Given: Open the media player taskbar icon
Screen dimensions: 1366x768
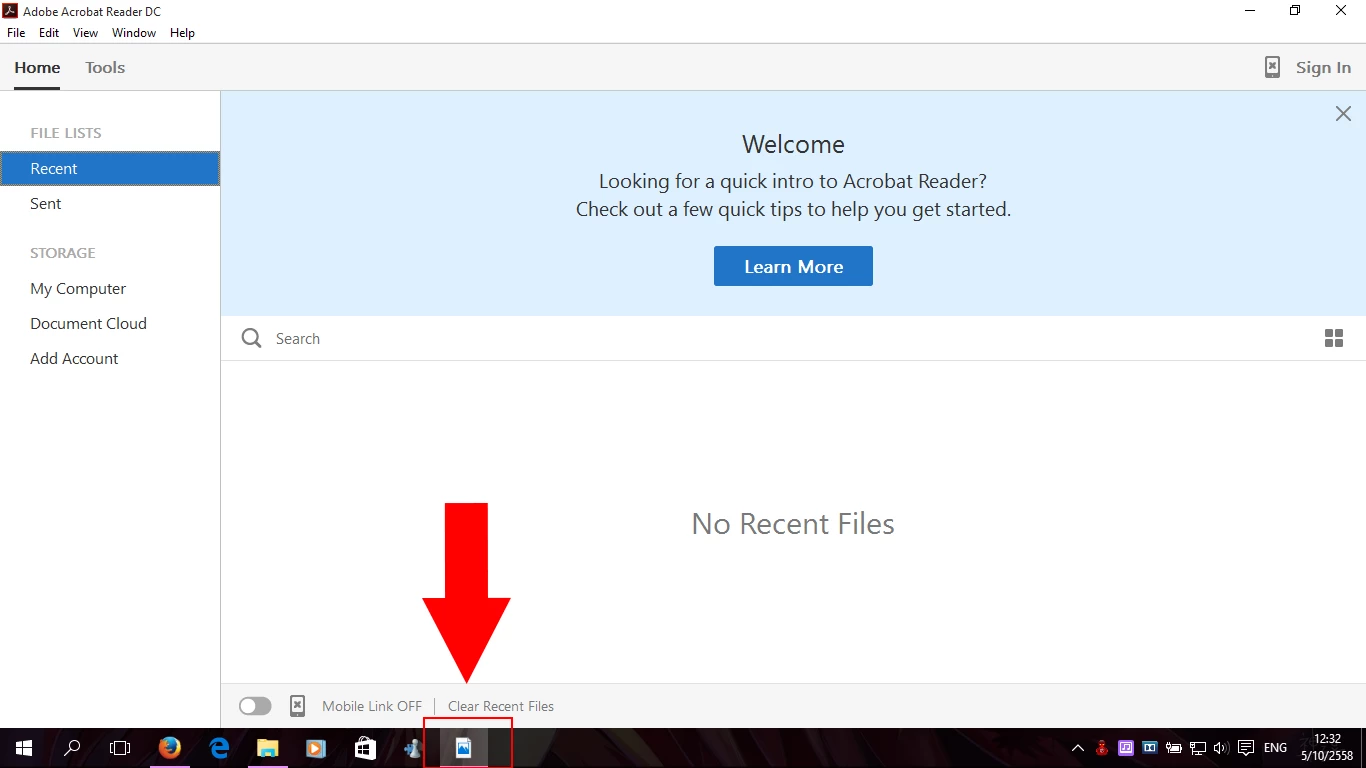Looking at the screenshot, I should click(316, 748).
